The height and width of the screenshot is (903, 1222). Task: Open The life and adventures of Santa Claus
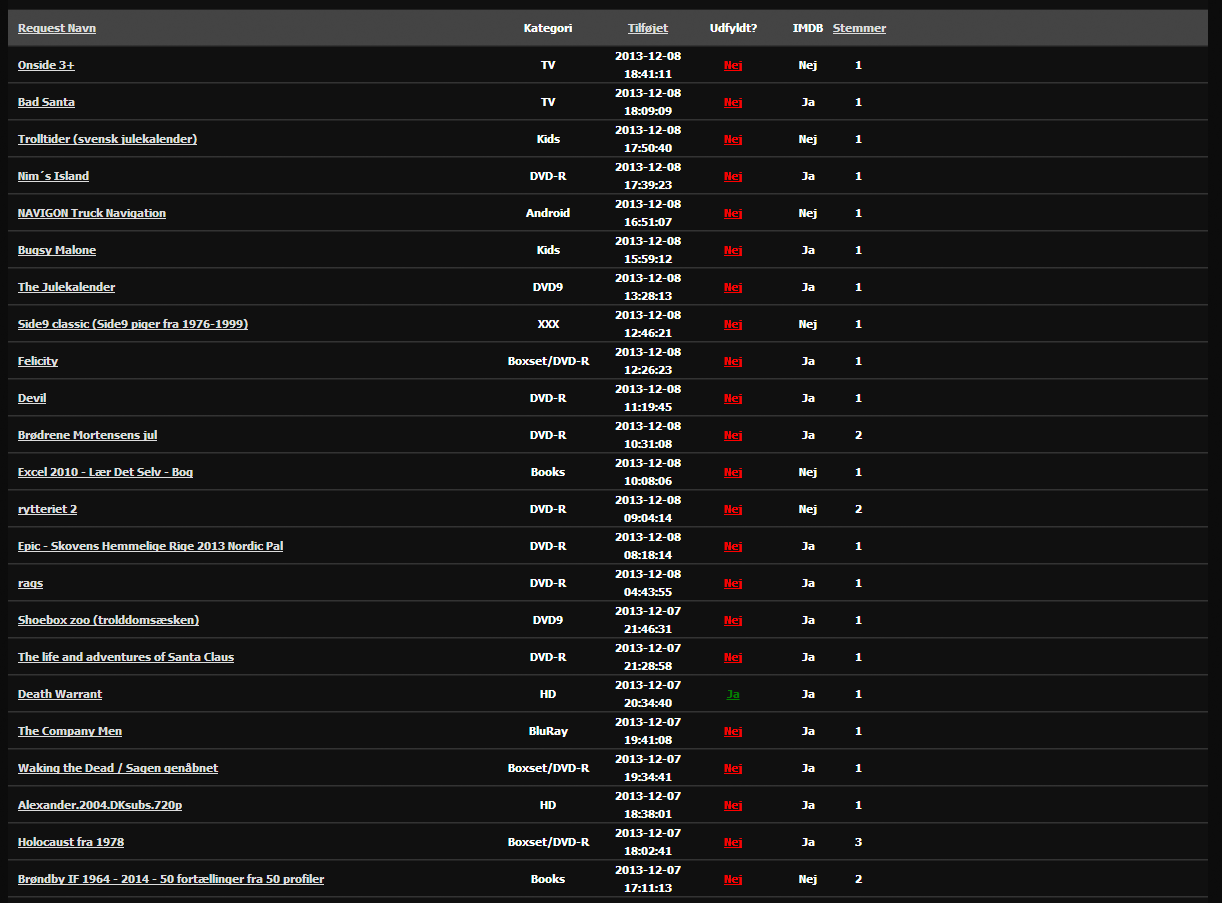point(126,657)
